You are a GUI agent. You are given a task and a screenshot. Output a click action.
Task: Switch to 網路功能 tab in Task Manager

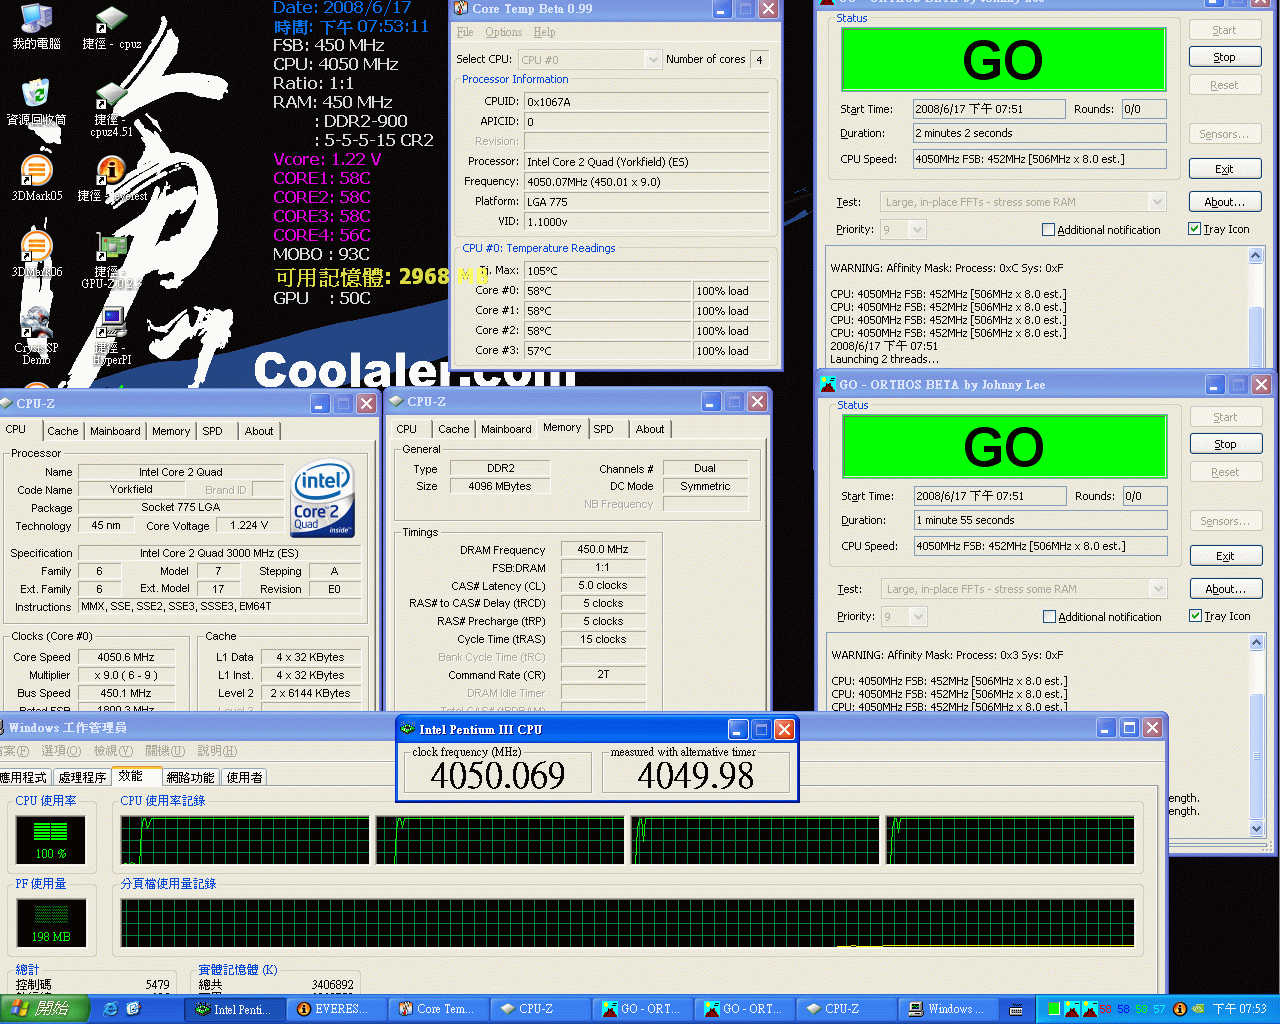(x=190, y=777)
